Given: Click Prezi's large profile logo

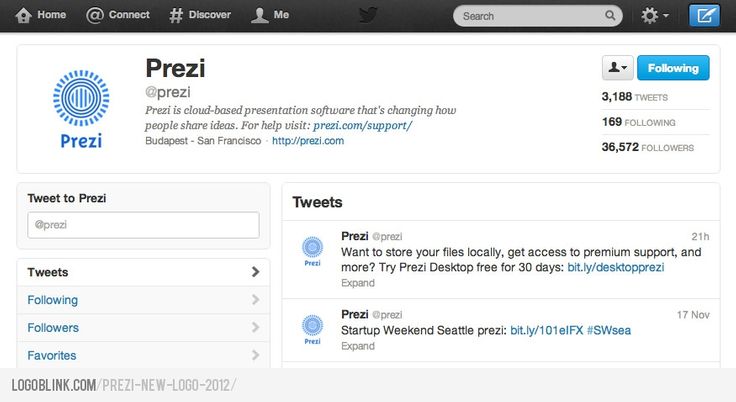Looking at the screenshot, I should 81,109.
